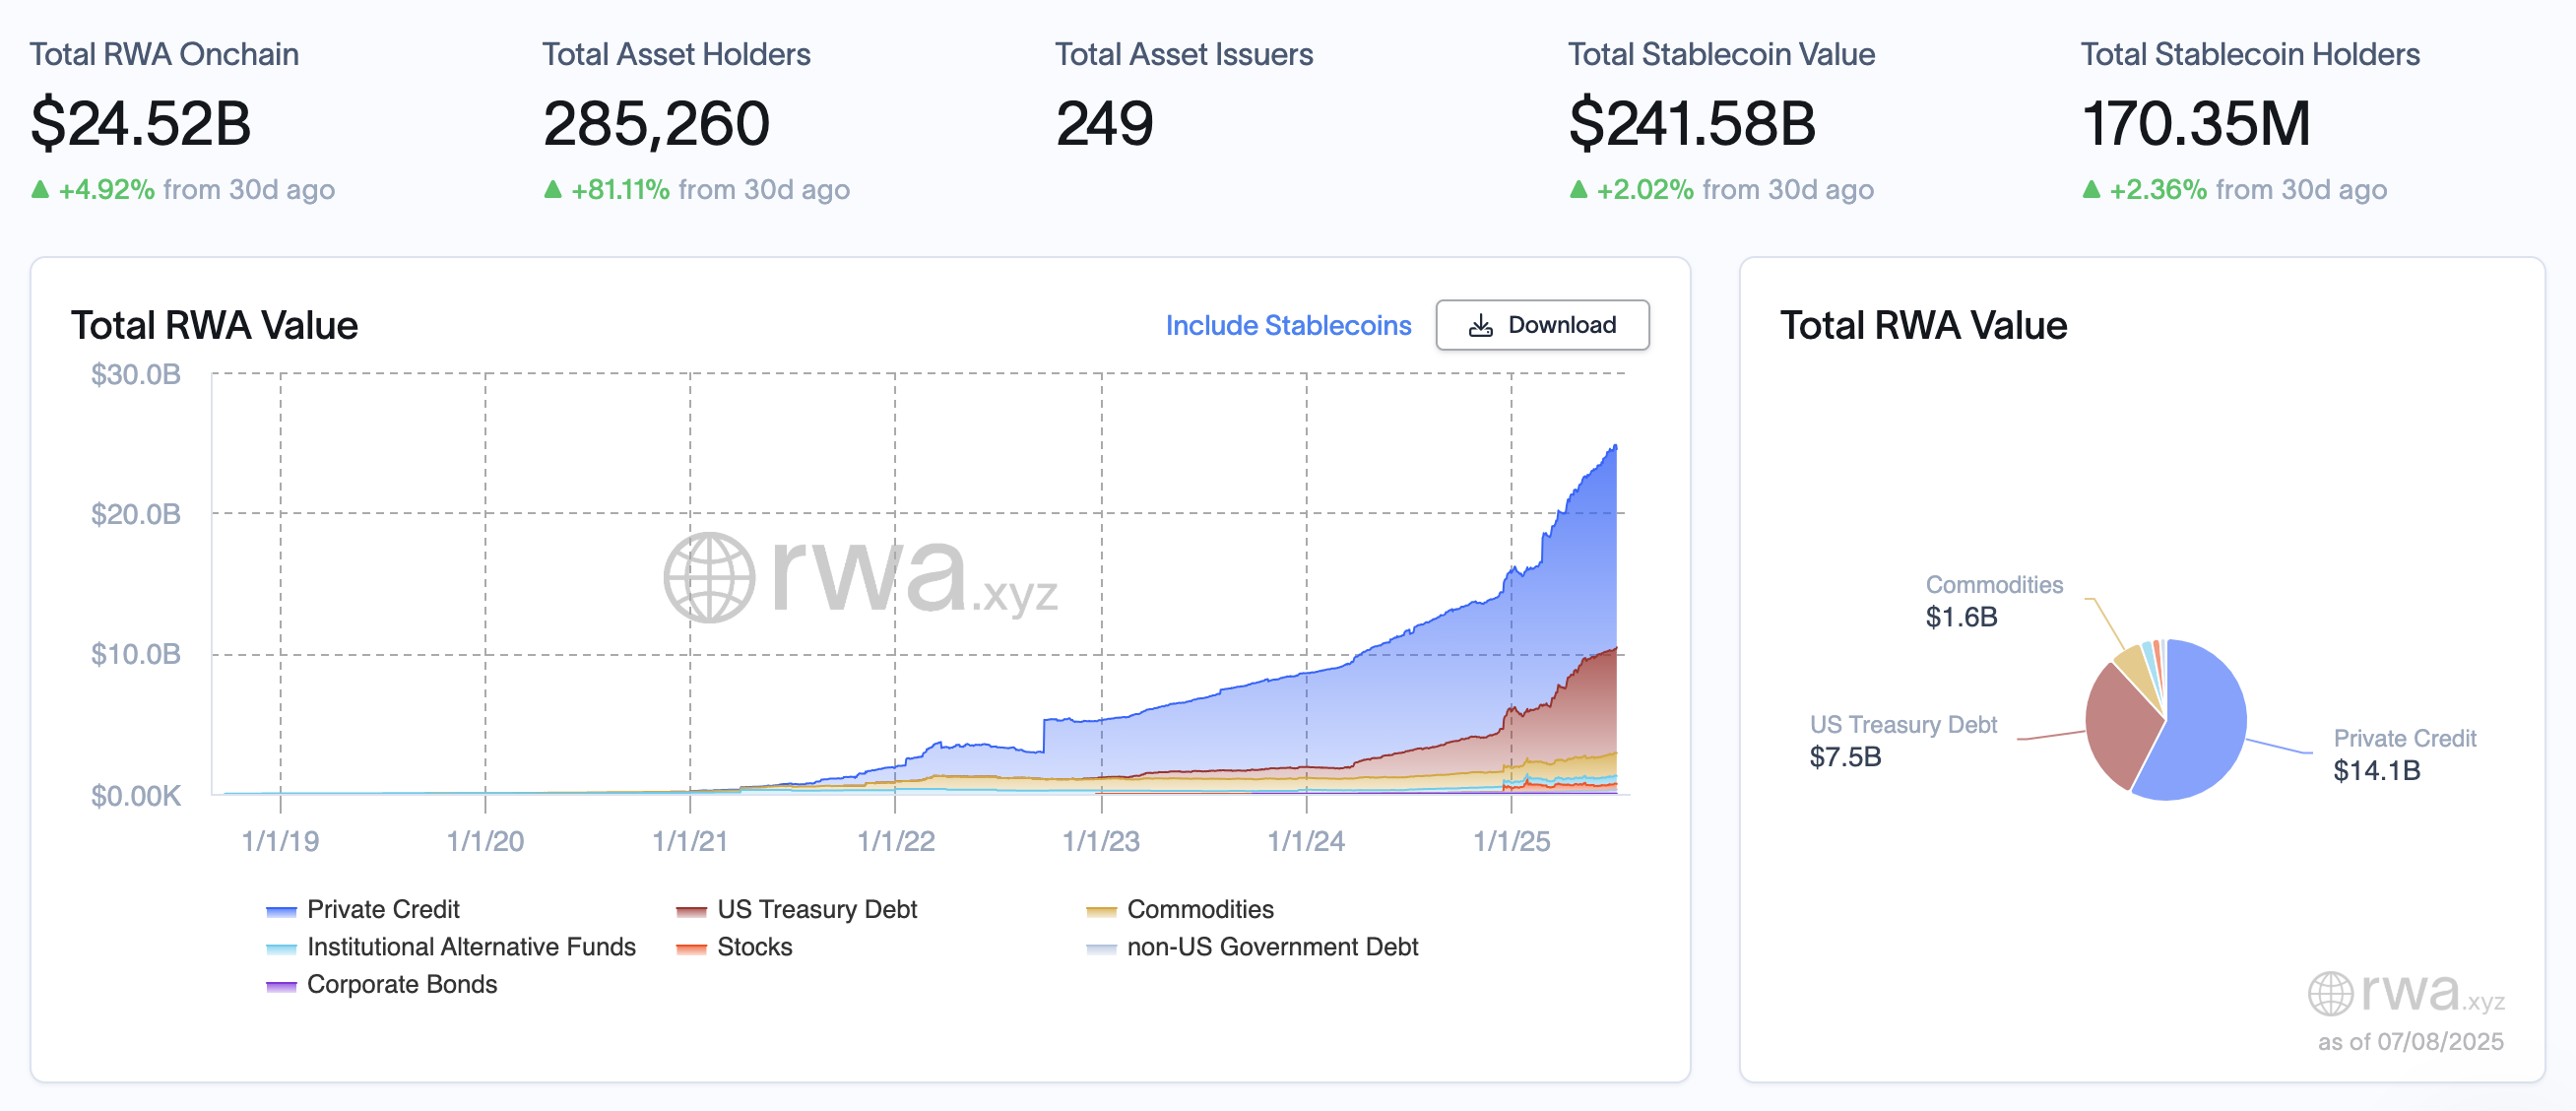Click the Download button to export chart data
This screenshot has width=2576, height=1111.
pyautogui.click(x=1543, y=325)
